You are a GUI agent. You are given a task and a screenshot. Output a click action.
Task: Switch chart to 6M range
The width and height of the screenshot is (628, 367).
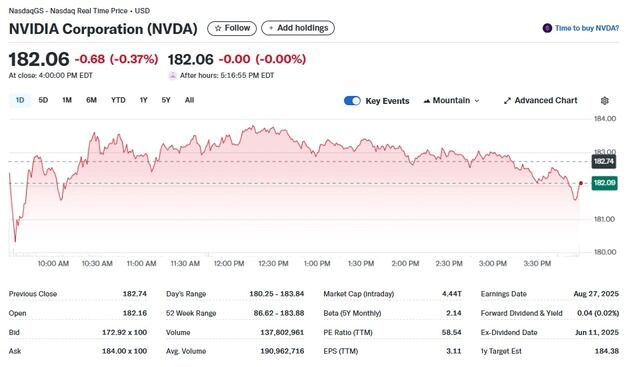(x=91, y=100)
